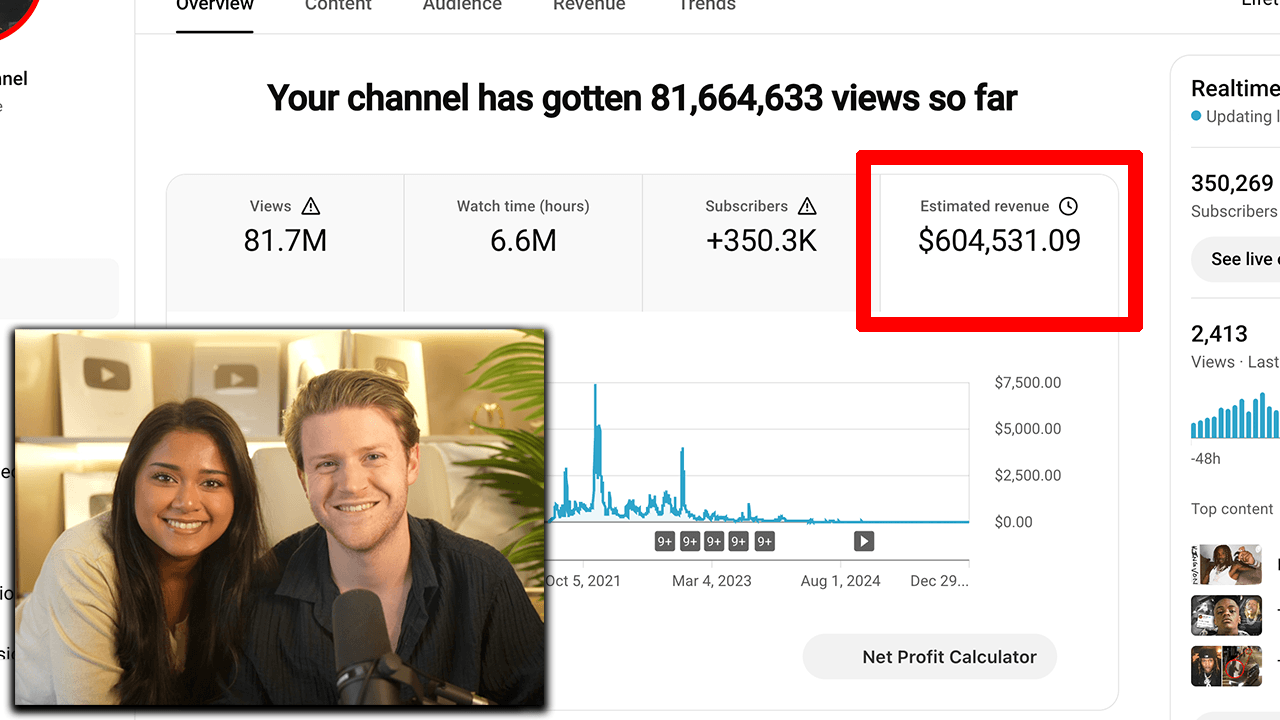Screen dimensions: 1280x720
Task: Click the Realtime panel heading
Action: (x=1235, y=89)
